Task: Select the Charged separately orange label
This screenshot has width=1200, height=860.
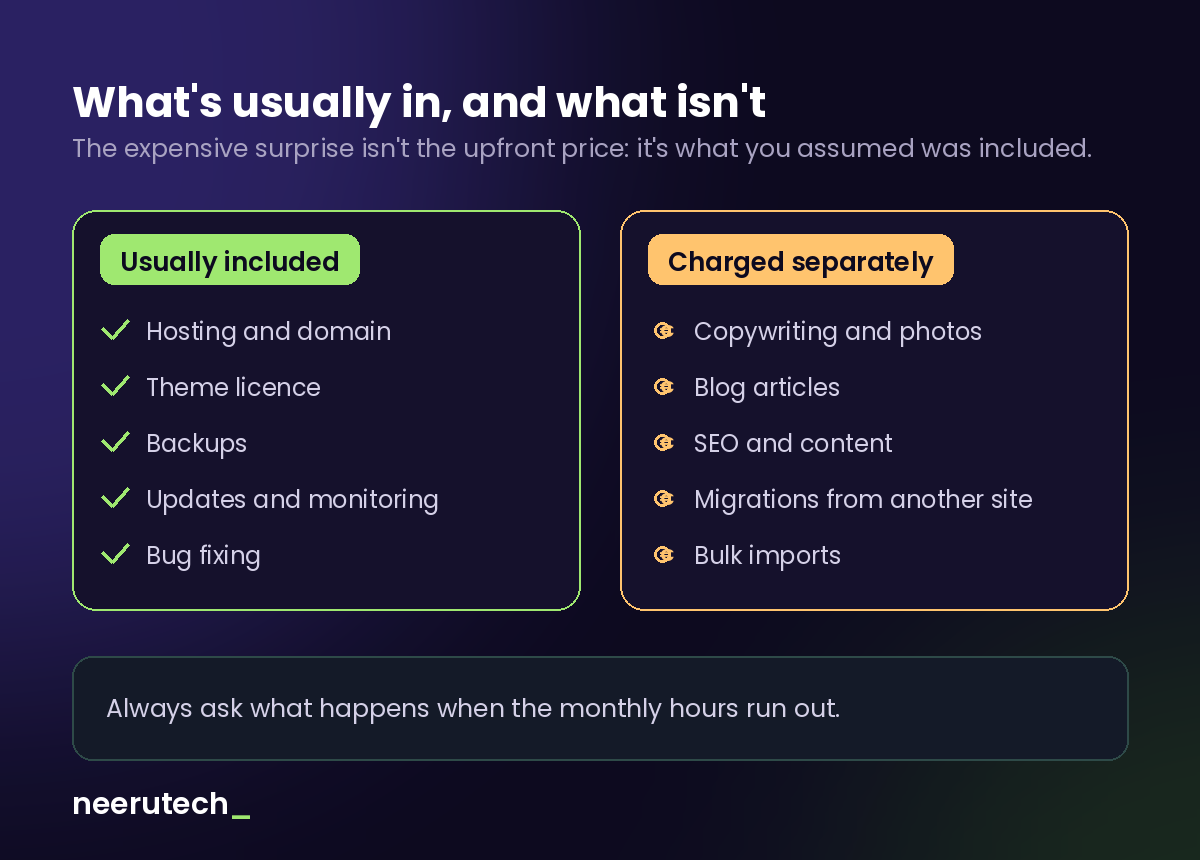Action: [x=801, y=260]
